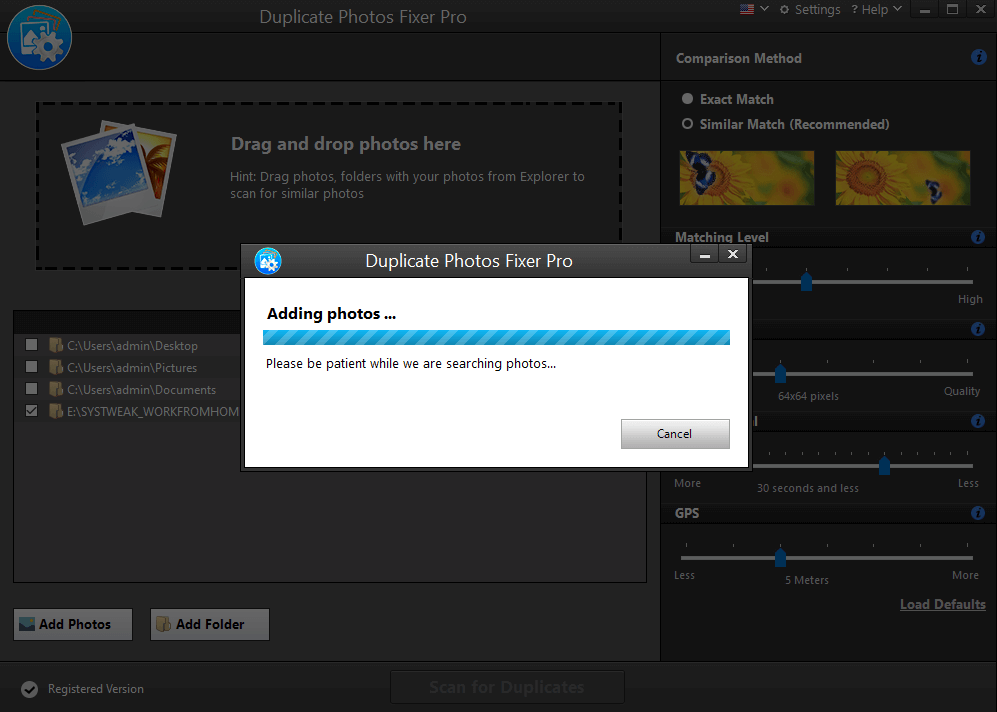Click the folder icon beside Desktop path

56,345
